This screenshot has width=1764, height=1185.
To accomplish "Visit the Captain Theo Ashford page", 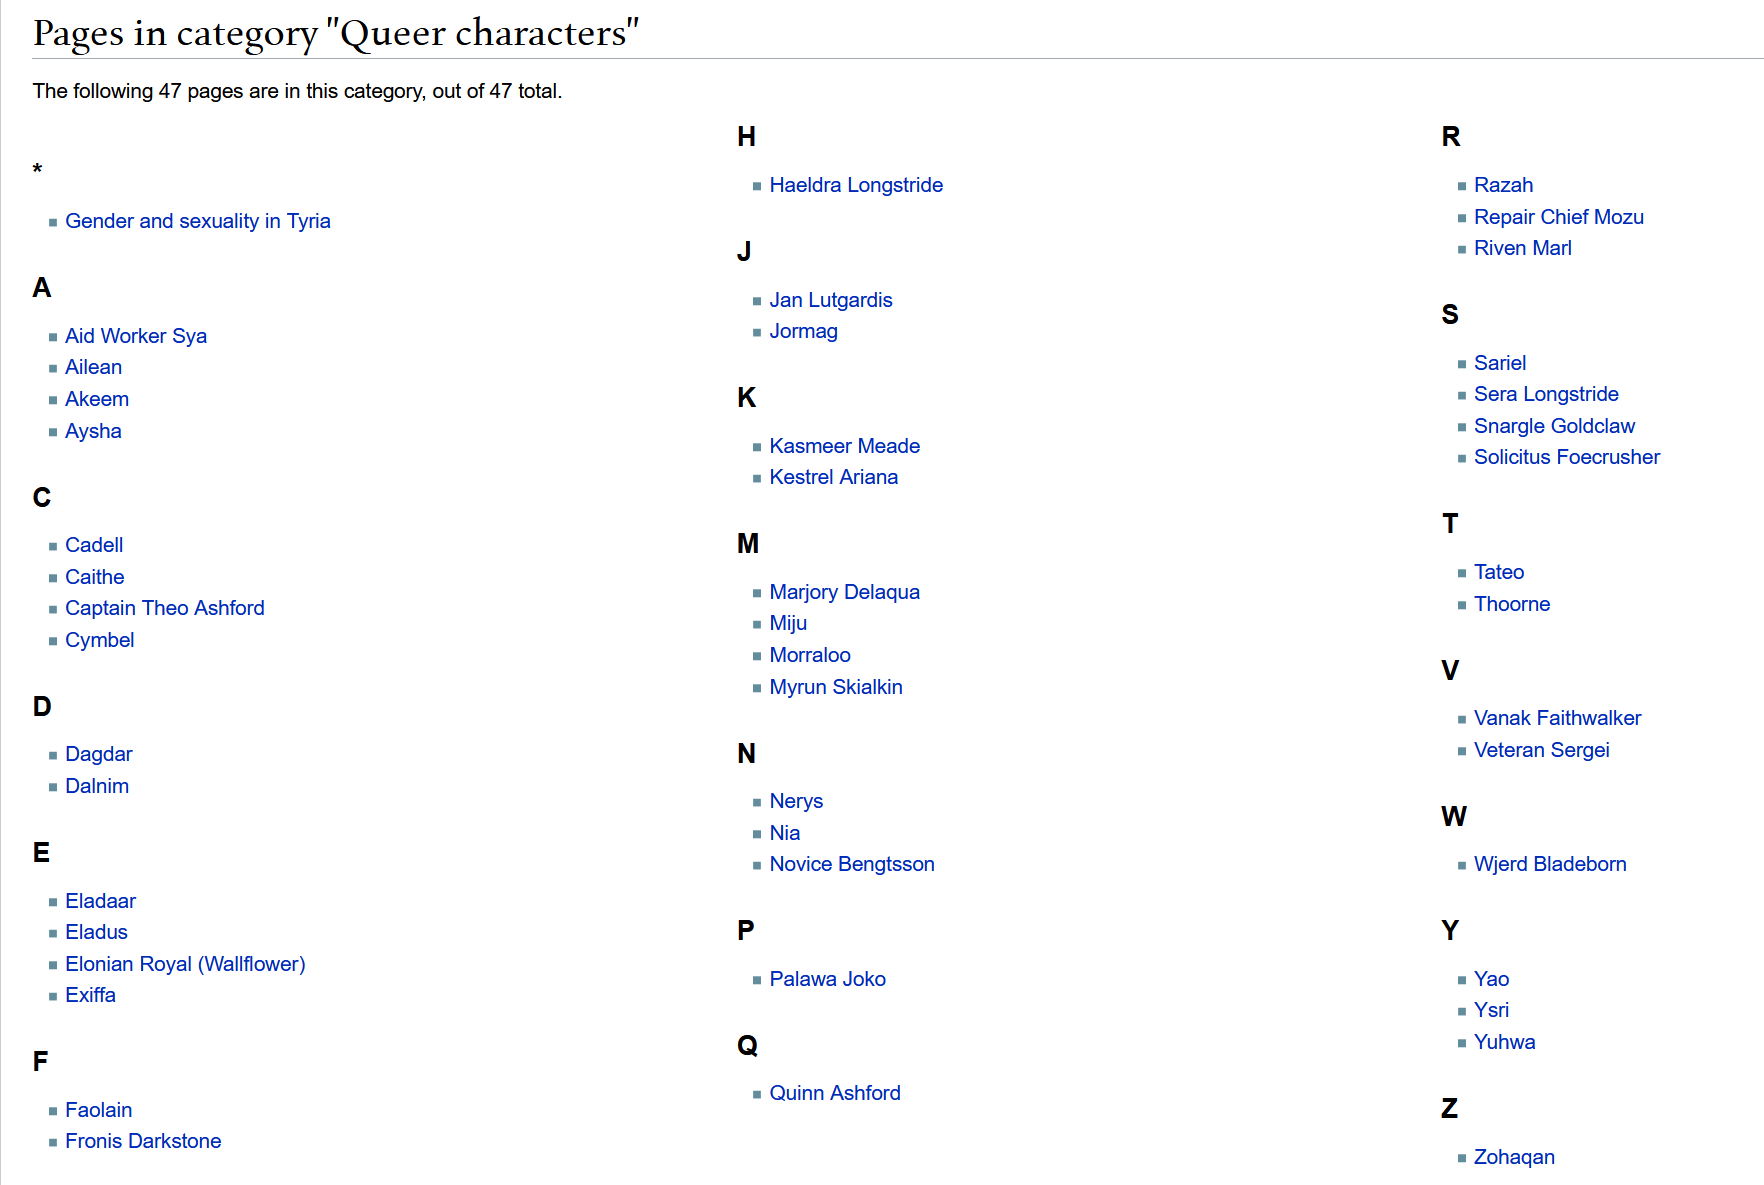I will (165, 608).
